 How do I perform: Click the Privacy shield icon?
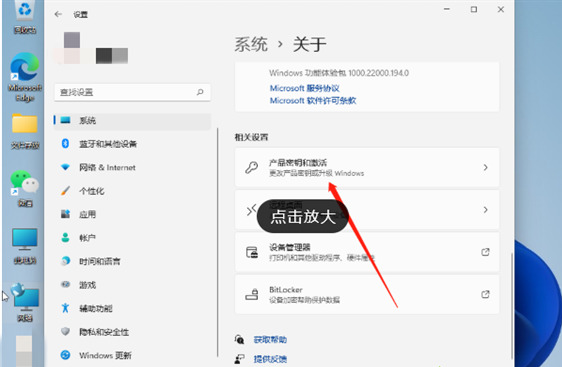(65, 331)
